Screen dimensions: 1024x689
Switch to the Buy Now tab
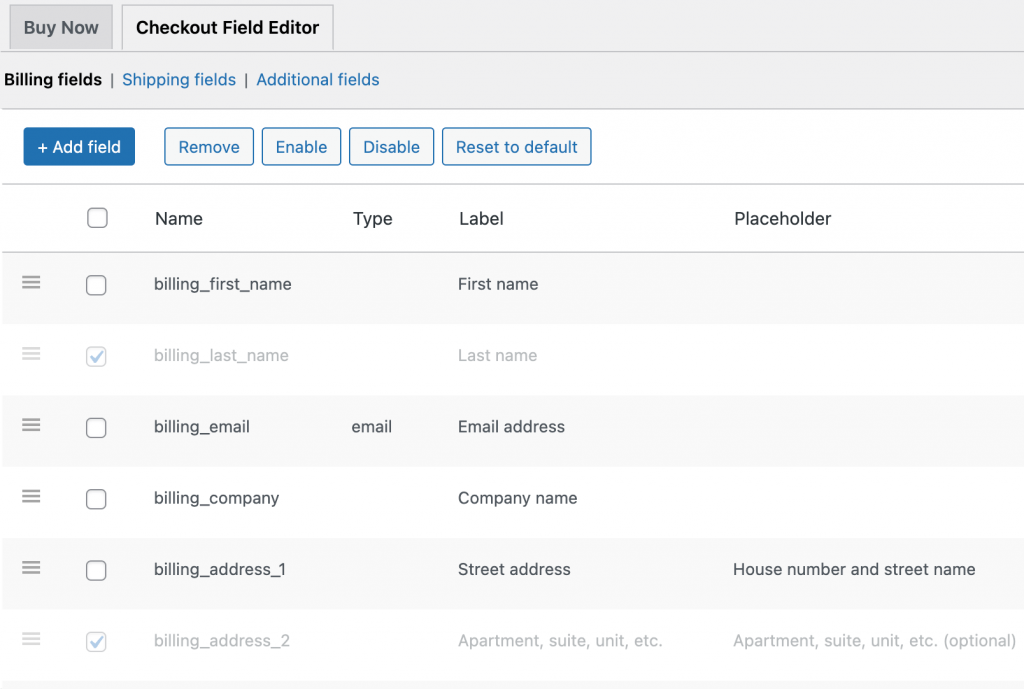pyautogui.click(x=60, y=27)
